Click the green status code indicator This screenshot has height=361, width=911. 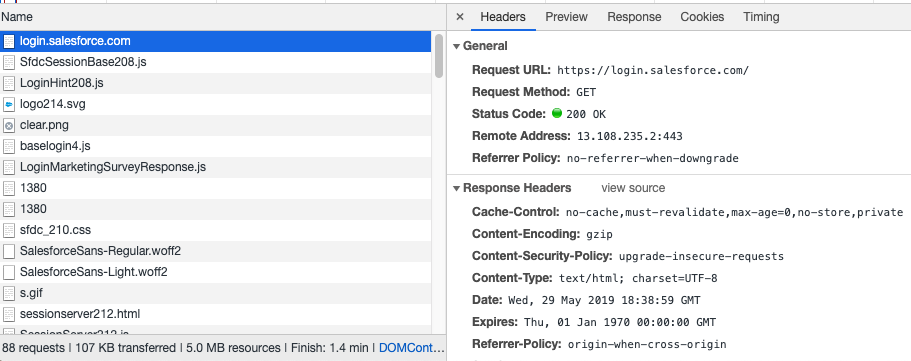pyautogui.click(x=557, y=113)
